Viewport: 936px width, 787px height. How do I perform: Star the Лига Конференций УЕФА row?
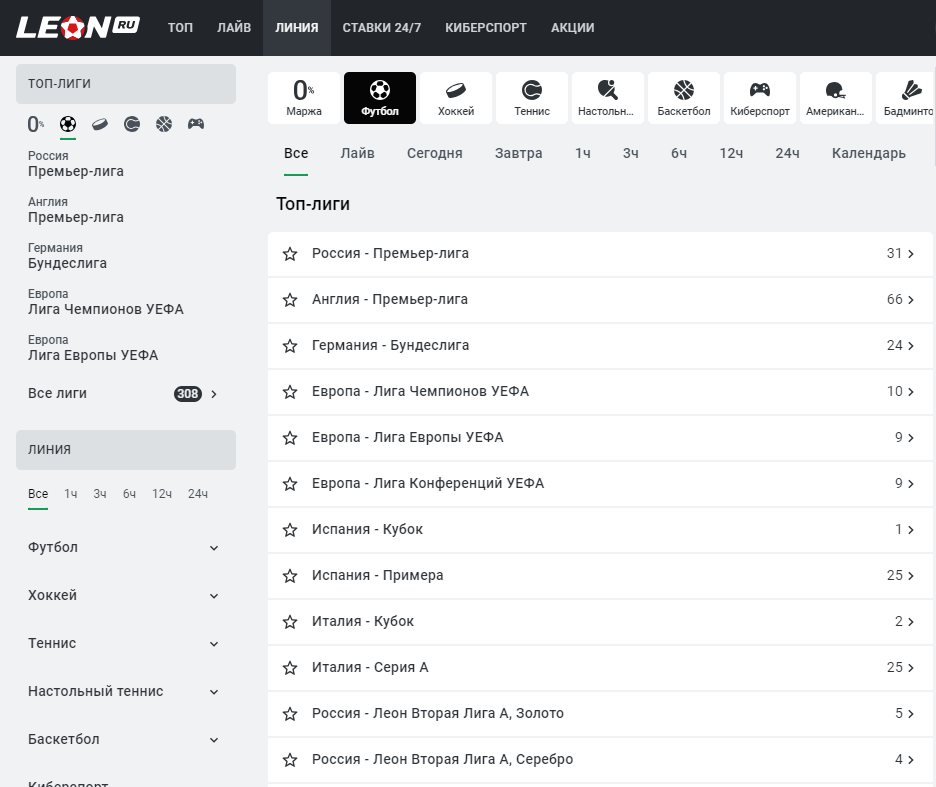tap(290, 484)
